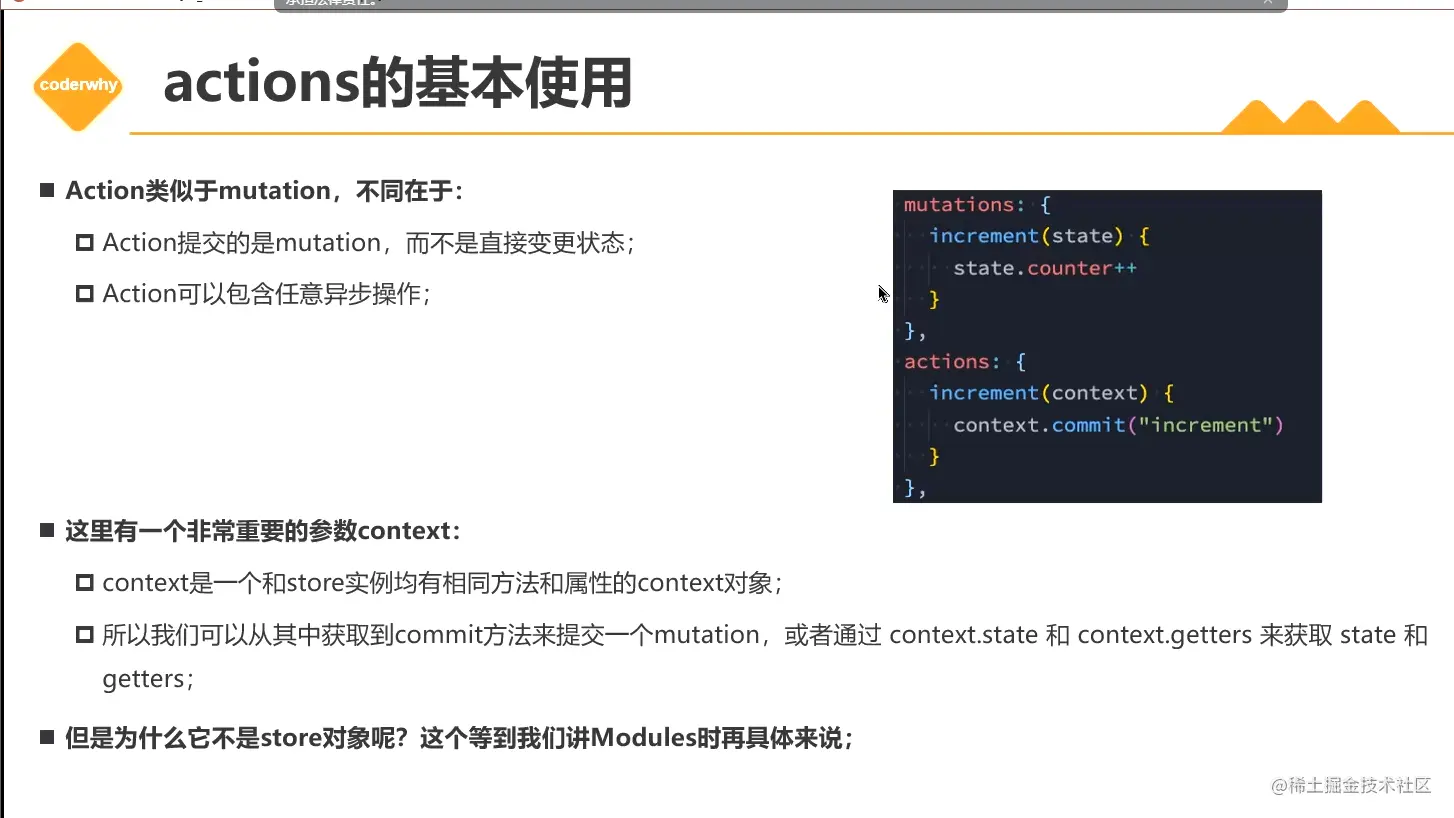Click the hollow bullet beside Action可以包含任意异步操作
The height and width of the screenshot is (818, 1454).
(85, 293)
